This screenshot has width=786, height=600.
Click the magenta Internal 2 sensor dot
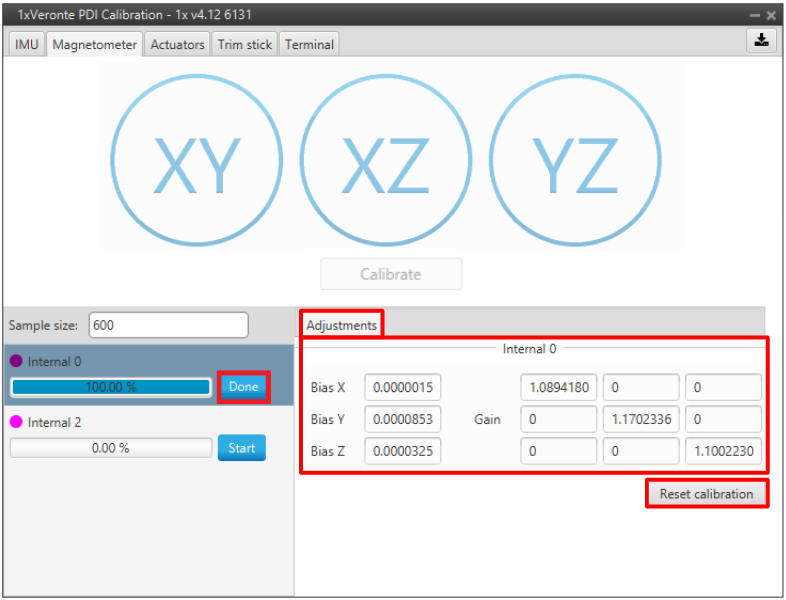16,422
